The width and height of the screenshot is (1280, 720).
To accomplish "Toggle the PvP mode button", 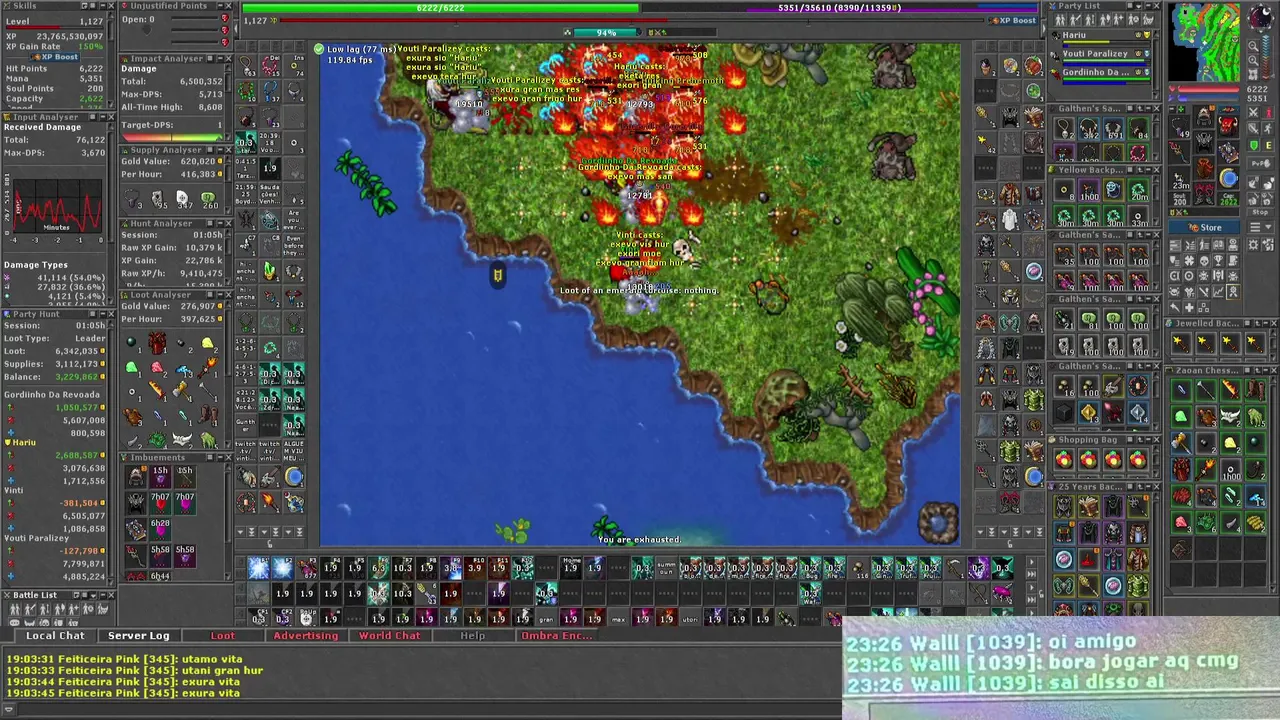I will [x=1260, y=163].
